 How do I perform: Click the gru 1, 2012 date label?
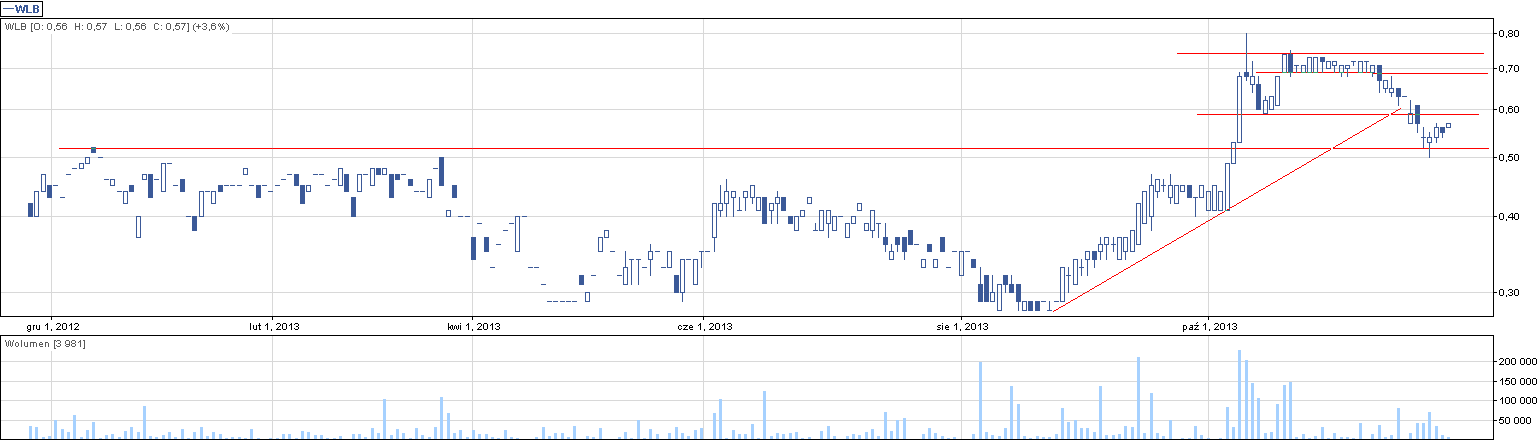(x=52, y=326)
